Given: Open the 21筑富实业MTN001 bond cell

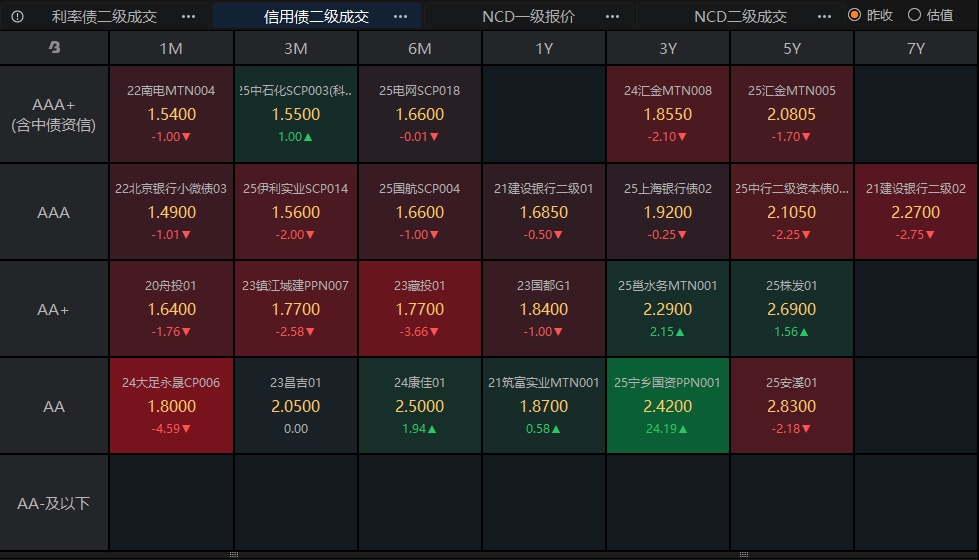Looking at the screenshot, I should (x=544, y=406).
